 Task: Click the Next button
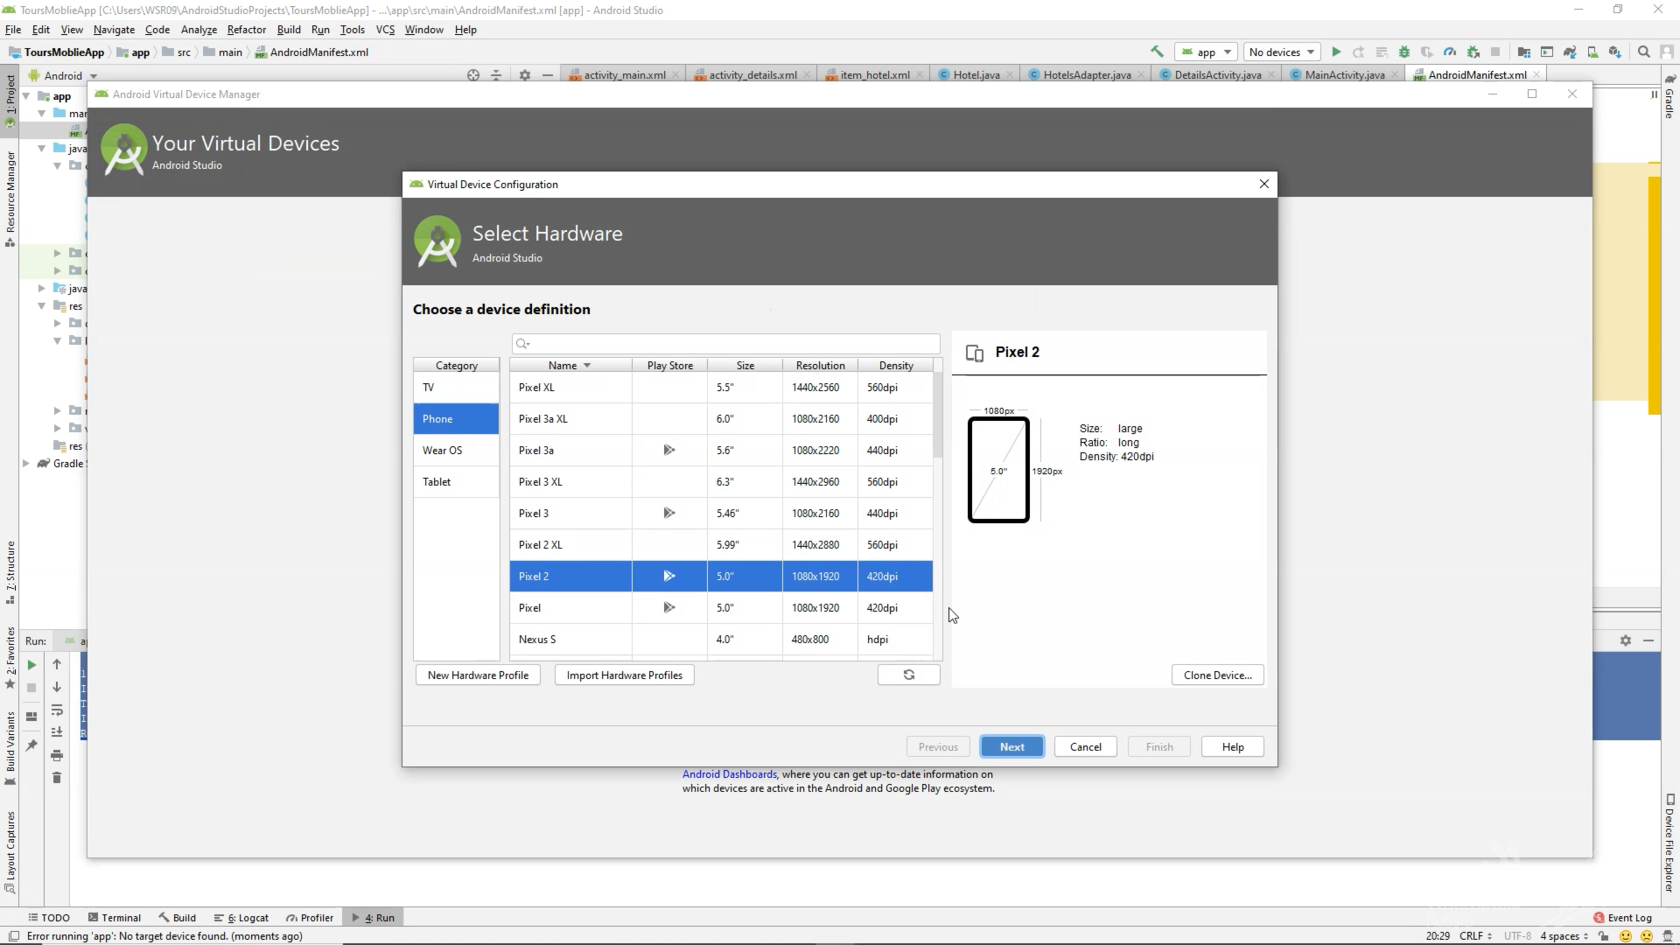[1012, 747]
